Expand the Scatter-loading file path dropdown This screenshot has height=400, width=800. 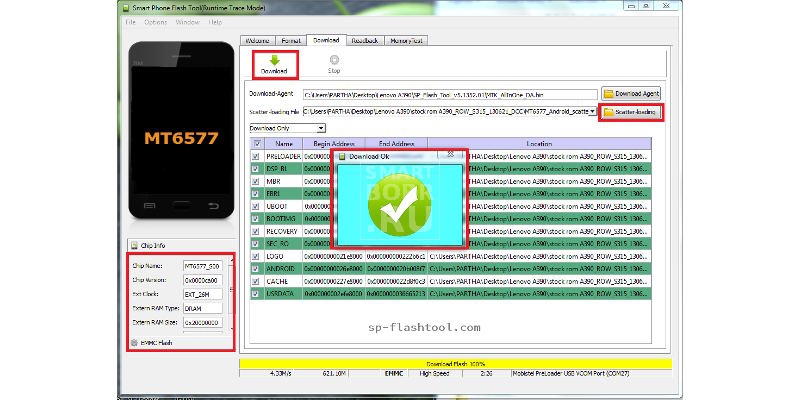[594, 112]
